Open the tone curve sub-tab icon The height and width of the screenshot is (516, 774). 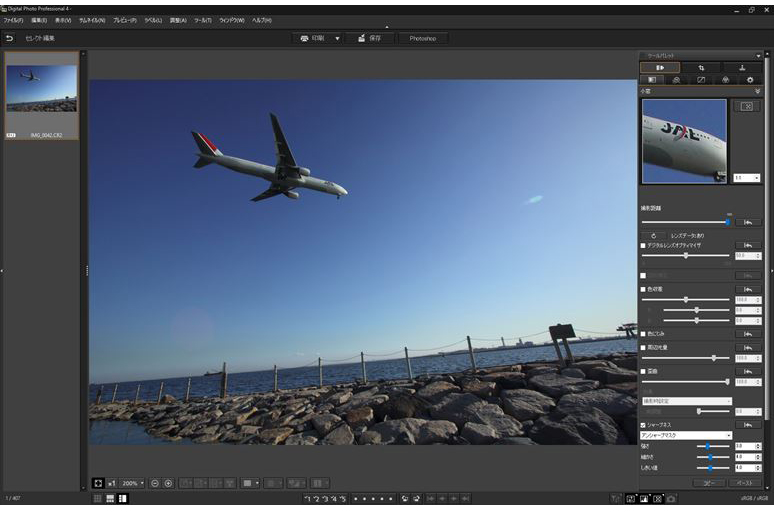(701, 79)
